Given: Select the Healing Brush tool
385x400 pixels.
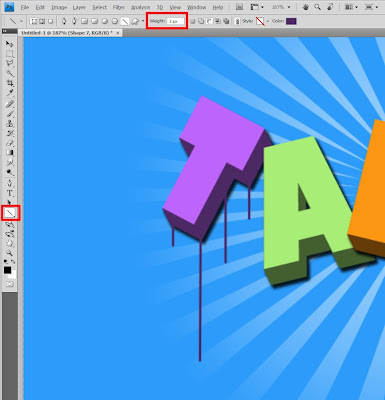Looking at the screenshot, I should pos(10,104).
